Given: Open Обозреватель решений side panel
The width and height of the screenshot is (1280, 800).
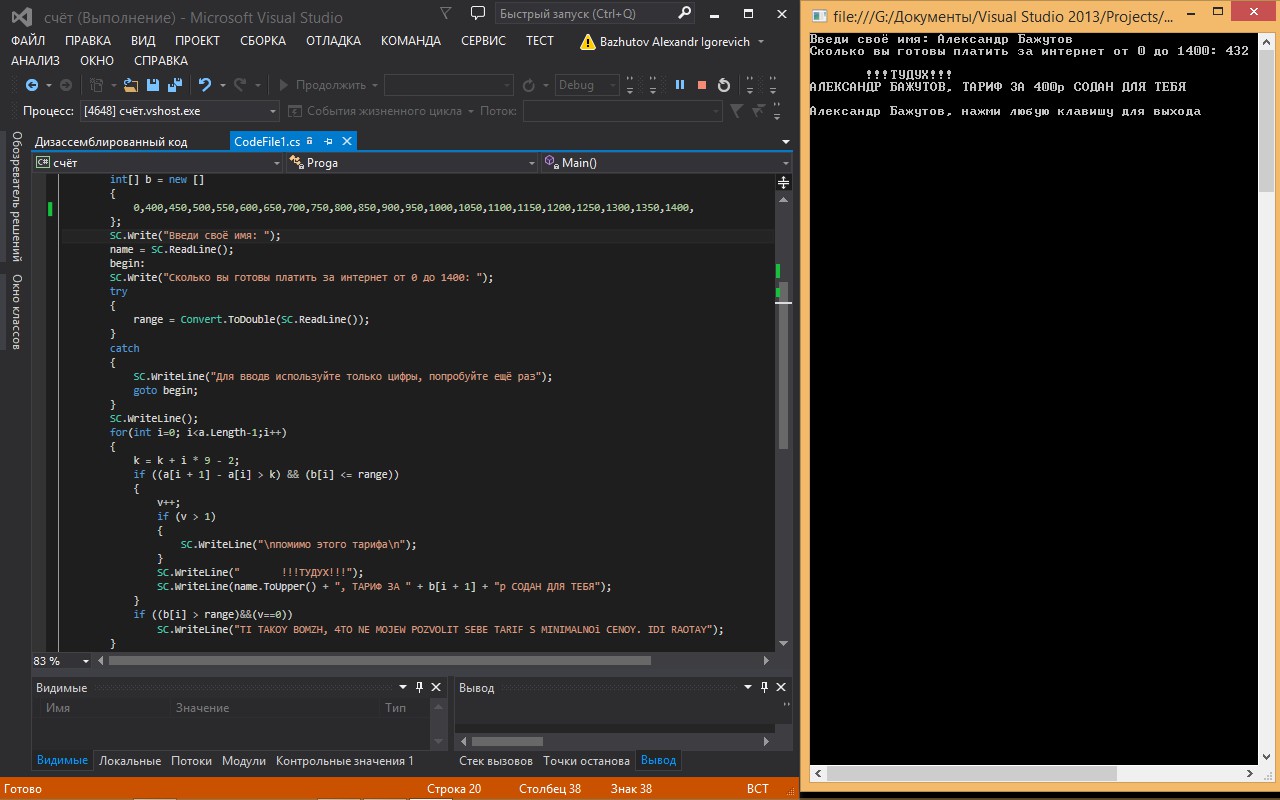Looking at the screenshot, I should pyautogui.click(x=16, y=197).
